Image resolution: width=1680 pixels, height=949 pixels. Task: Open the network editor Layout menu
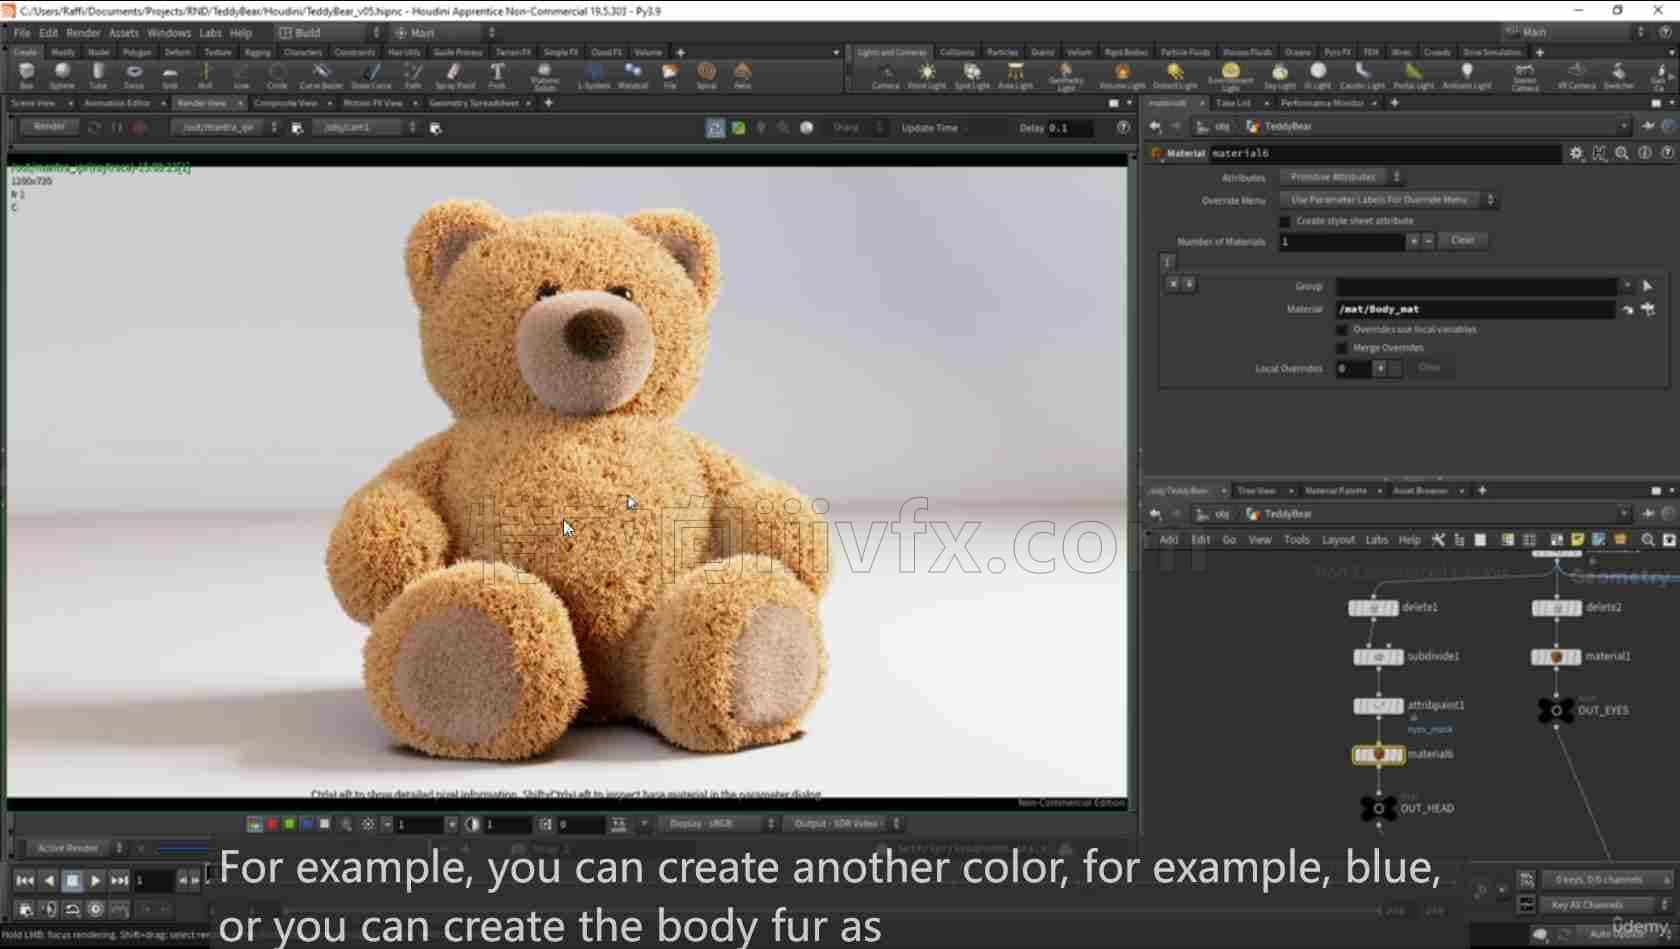1338,540
